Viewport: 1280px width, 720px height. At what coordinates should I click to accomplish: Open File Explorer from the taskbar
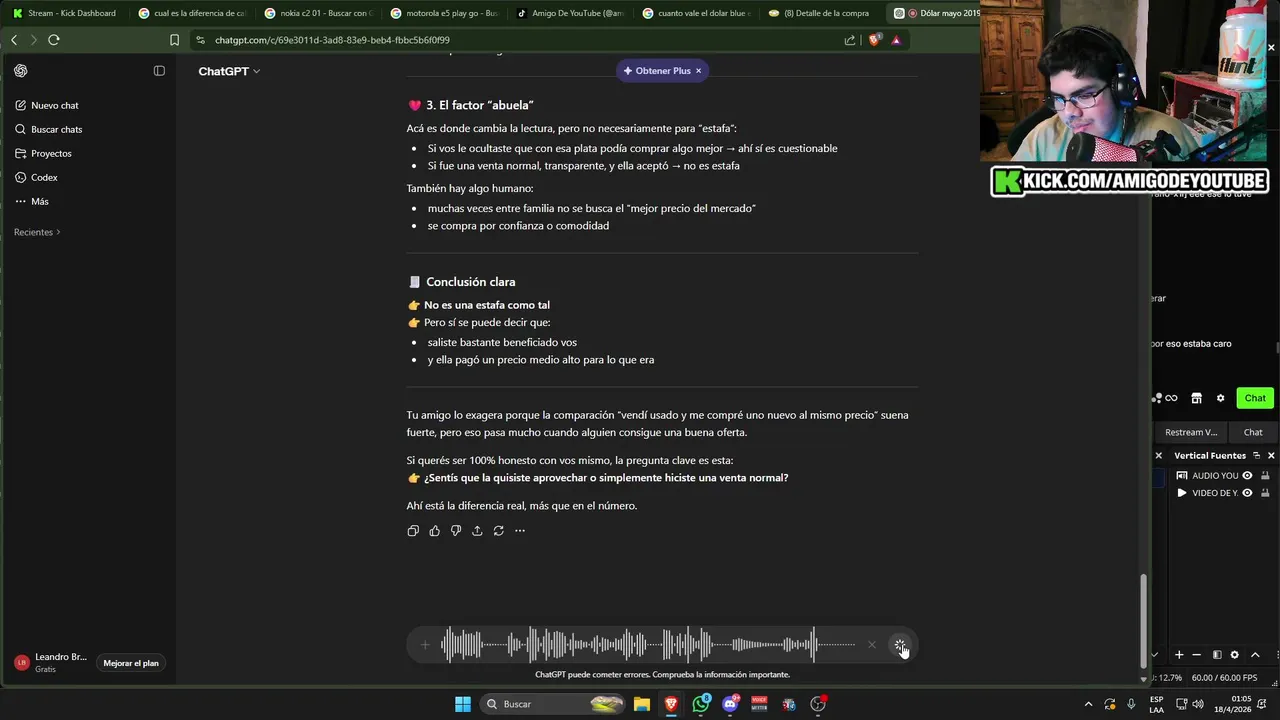coord(642,704)
